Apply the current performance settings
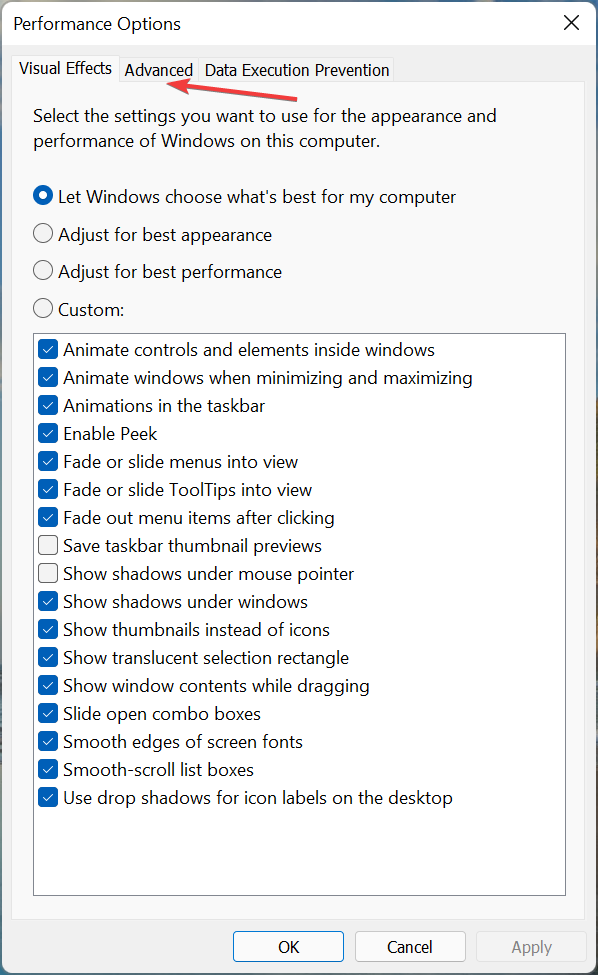This screenshot has width=598, height=975. pos(531,946)
